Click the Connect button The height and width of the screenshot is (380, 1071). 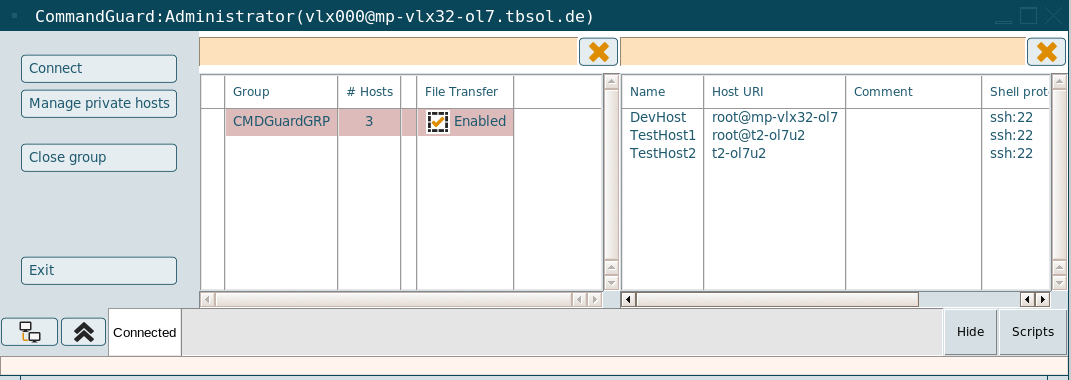[99, 68]
